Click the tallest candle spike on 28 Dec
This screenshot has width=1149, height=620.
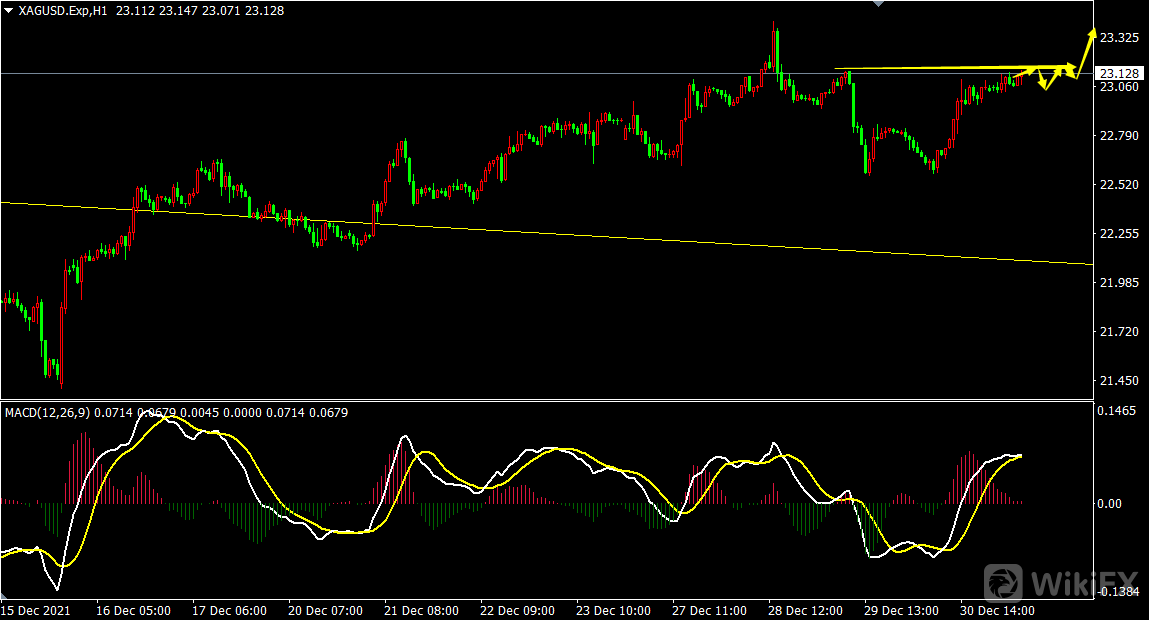click(x=775, y=45)
